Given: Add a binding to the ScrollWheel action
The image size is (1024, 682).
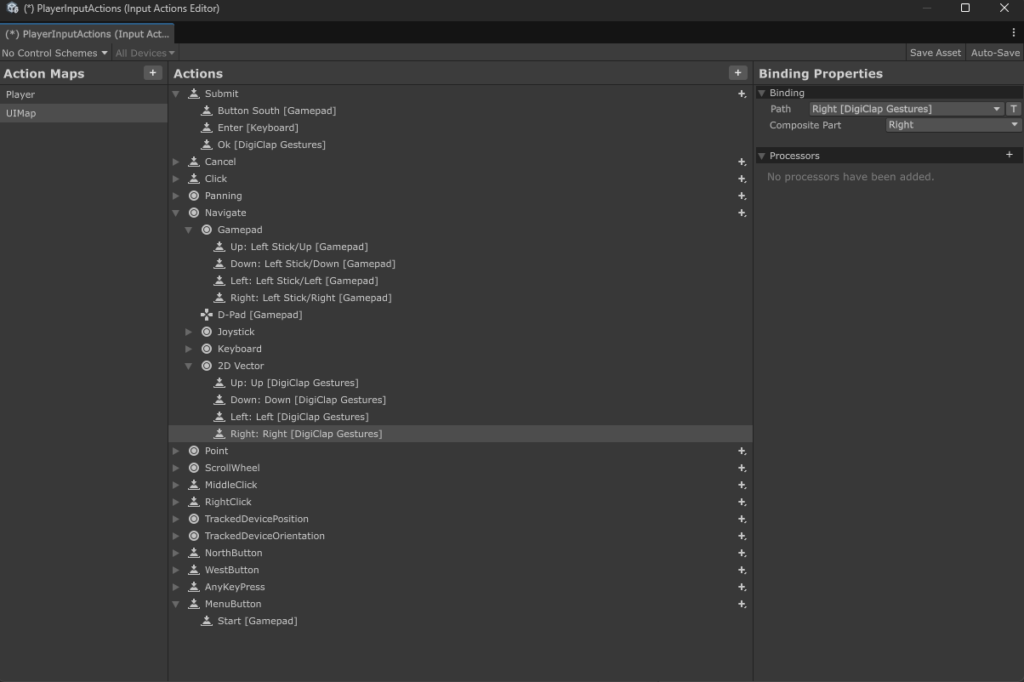Looking at the screenshot, I should [741, 468].
